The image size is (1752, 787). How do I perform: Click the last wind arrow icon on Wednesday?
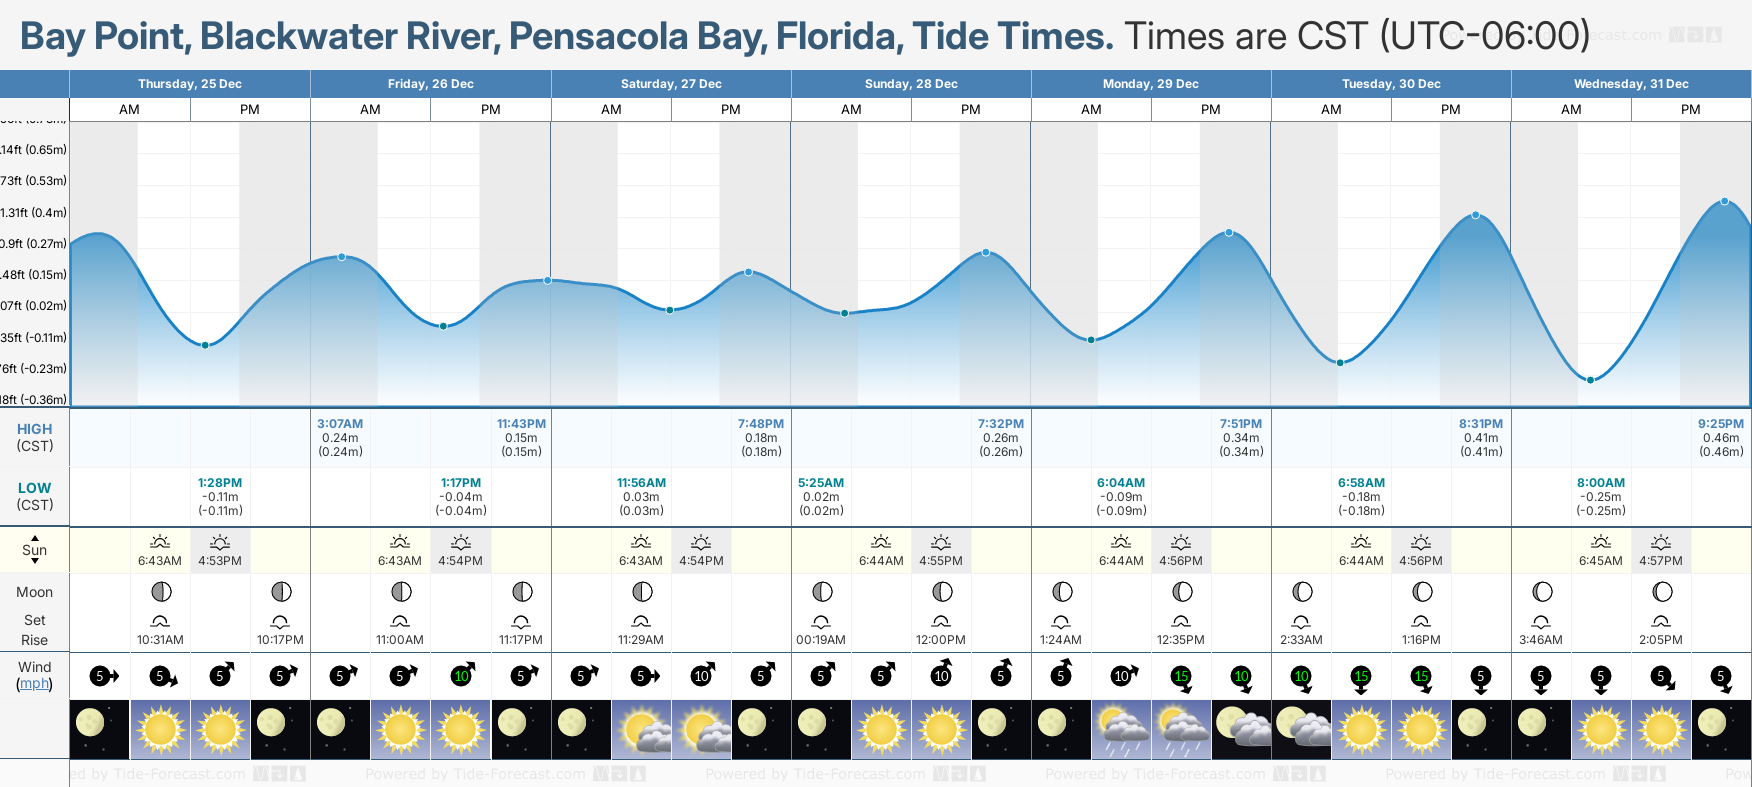[1721, 678]
